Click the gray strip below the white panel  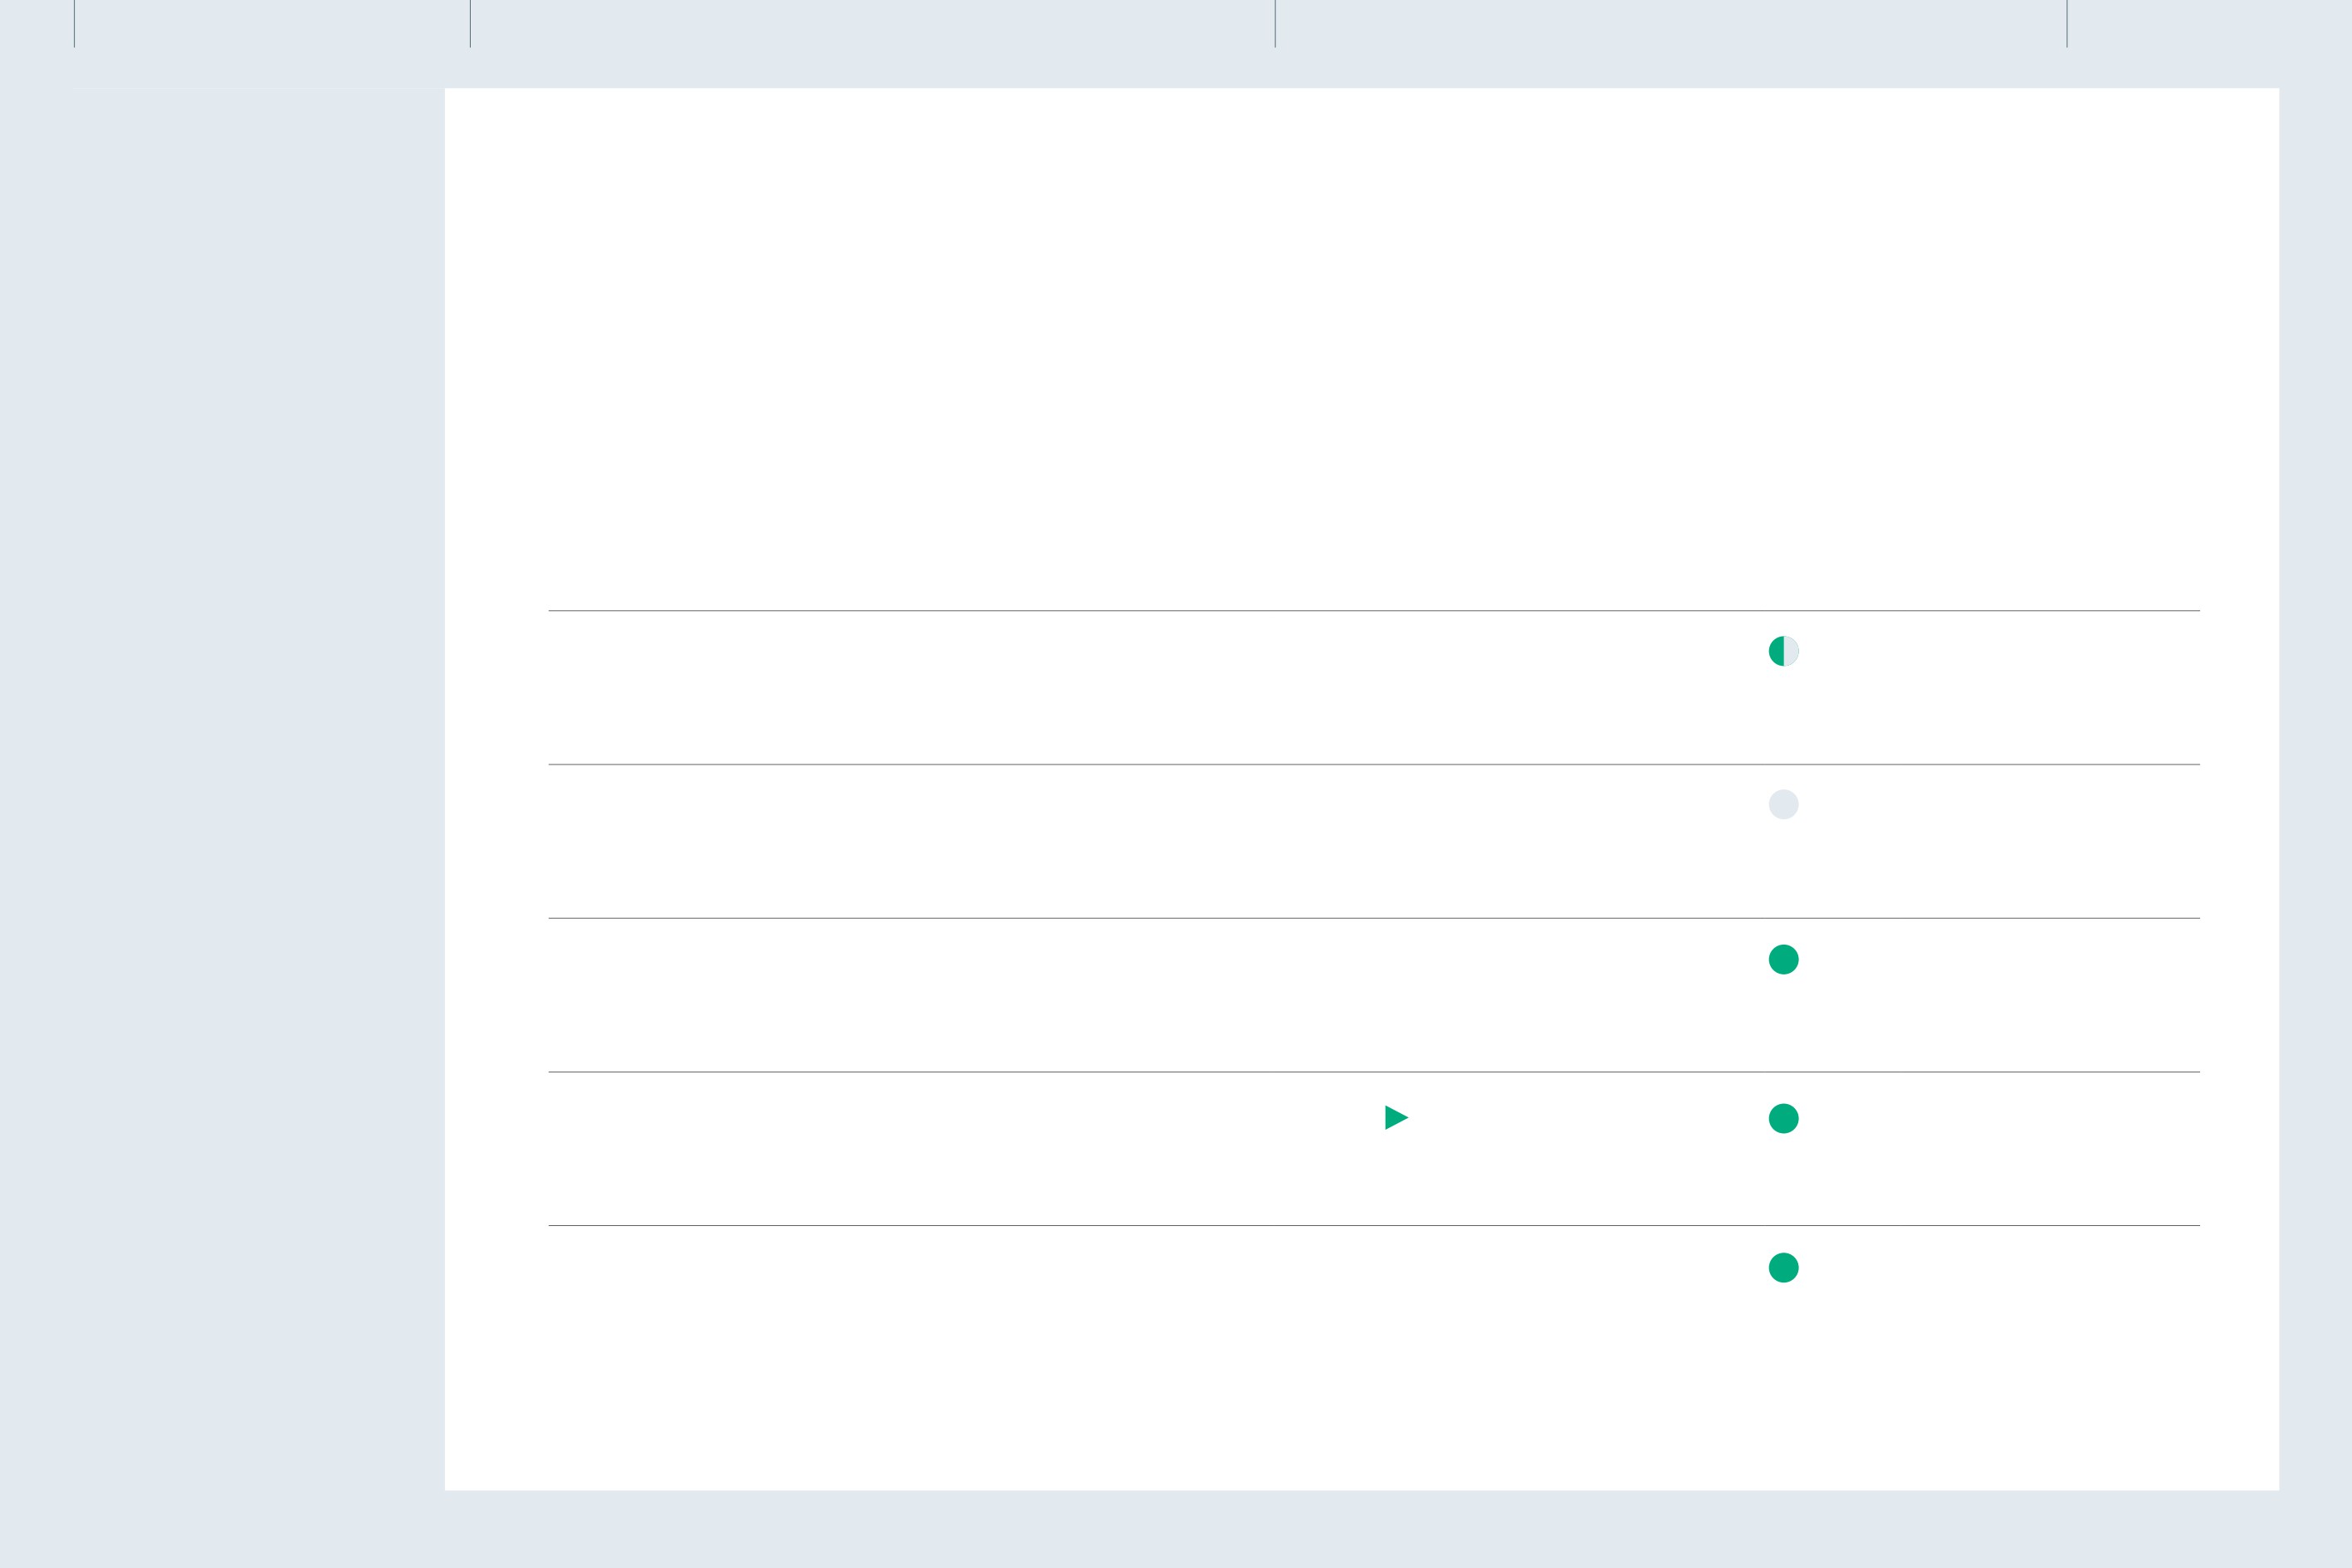[1176, 1529]
